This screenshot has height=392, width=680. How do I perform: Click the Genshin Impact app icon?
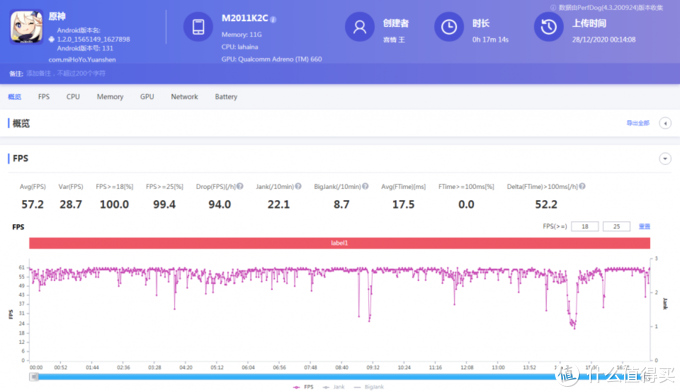26,27
